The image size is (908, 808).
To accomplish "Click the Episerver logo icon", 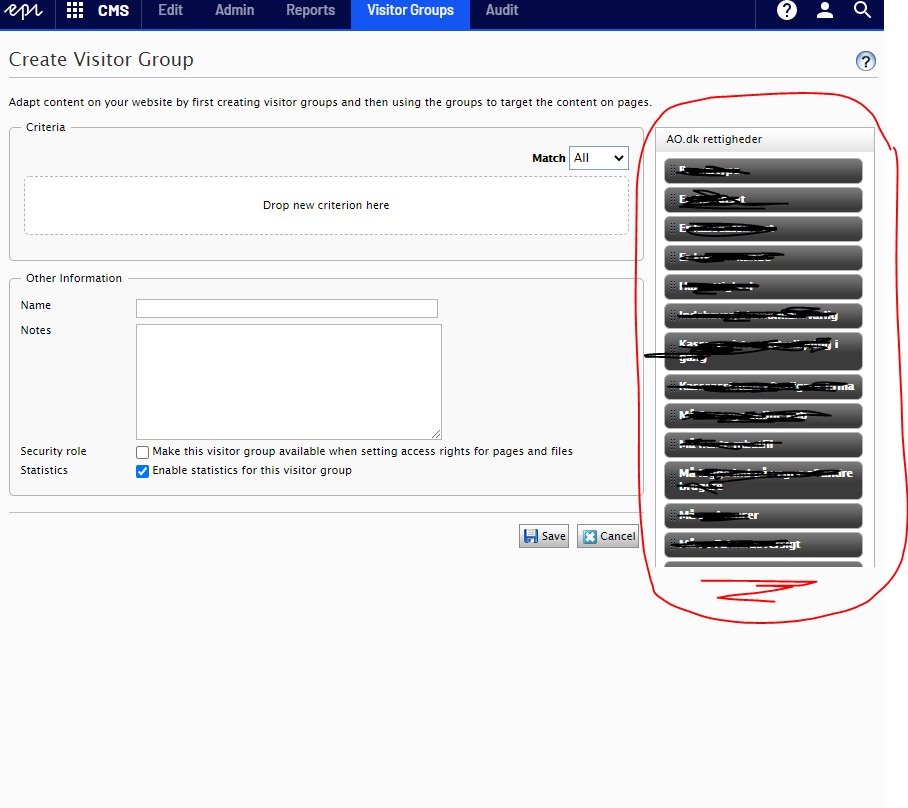I will click(24, 11).
